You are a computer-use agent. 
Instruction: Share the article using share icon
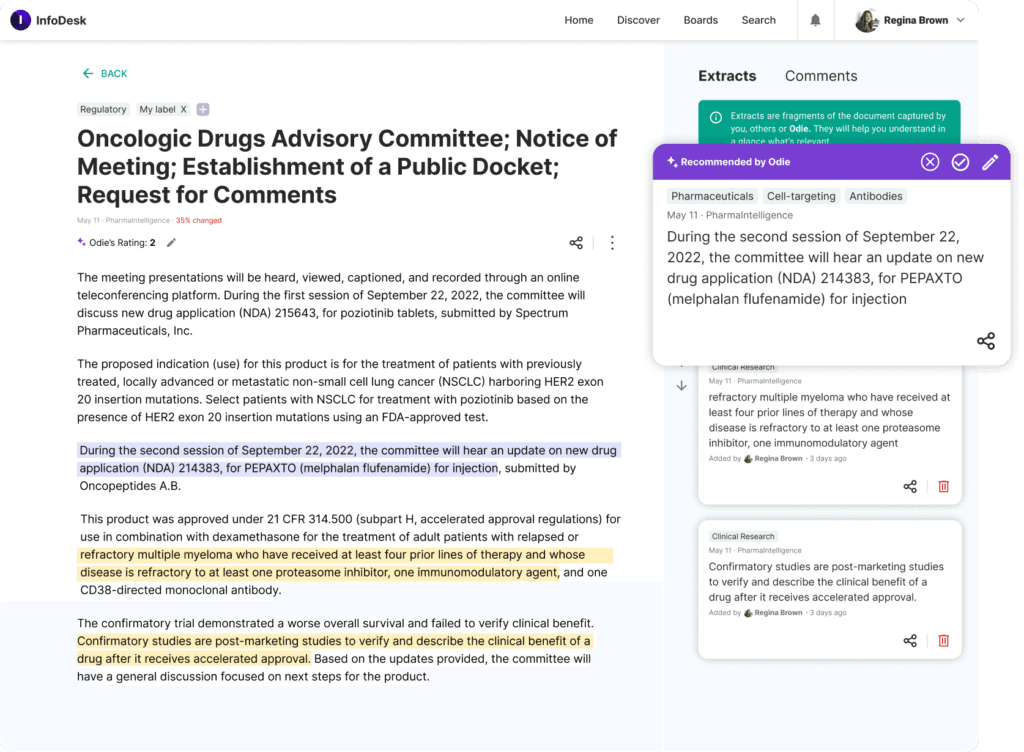coord(575,243)
